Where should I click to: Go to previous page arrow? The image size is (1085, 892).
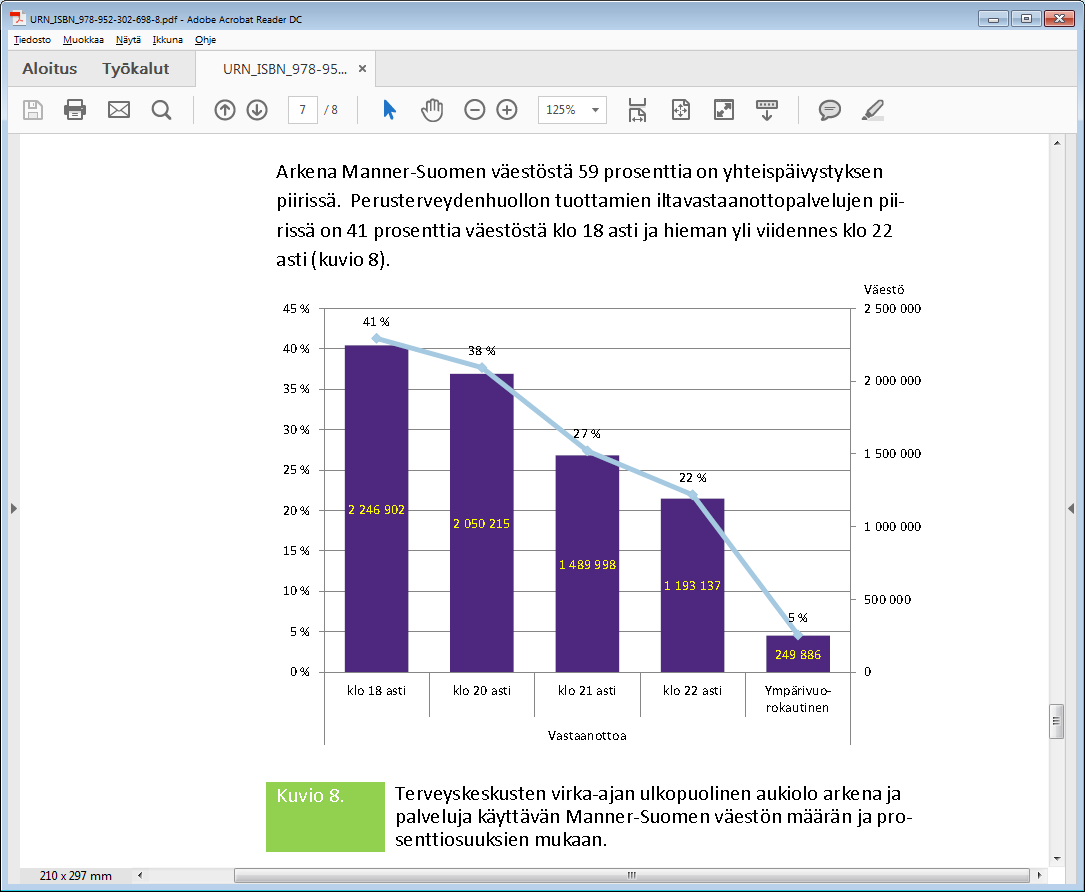coord(225,110)
